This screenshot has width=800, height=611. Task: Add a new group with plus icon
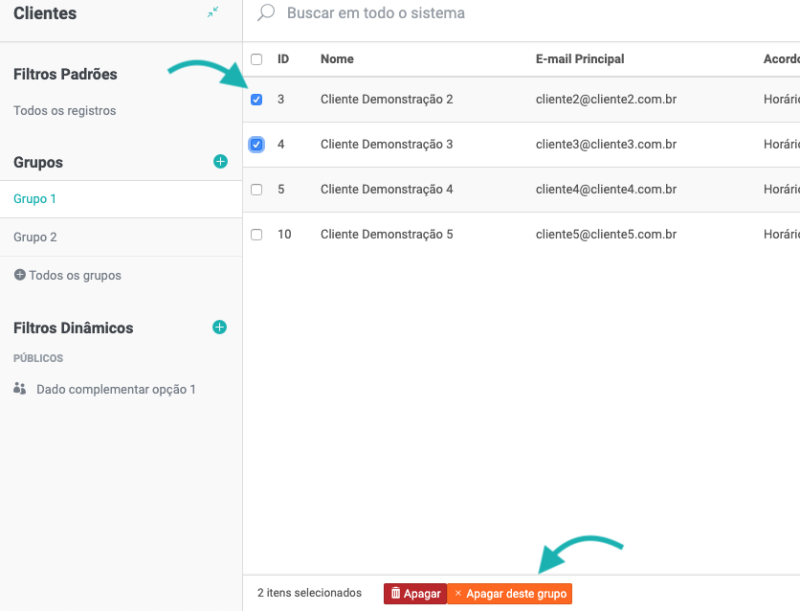220,162
